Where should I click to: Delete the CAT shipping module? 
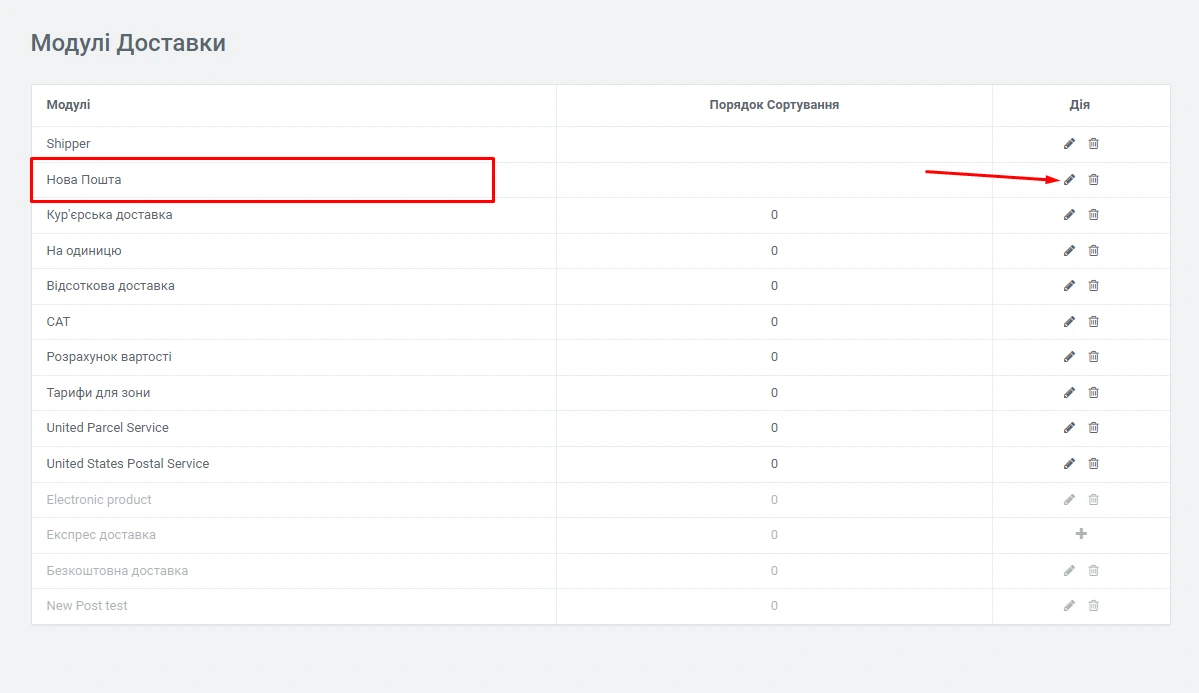click(x=1093, y=322)
